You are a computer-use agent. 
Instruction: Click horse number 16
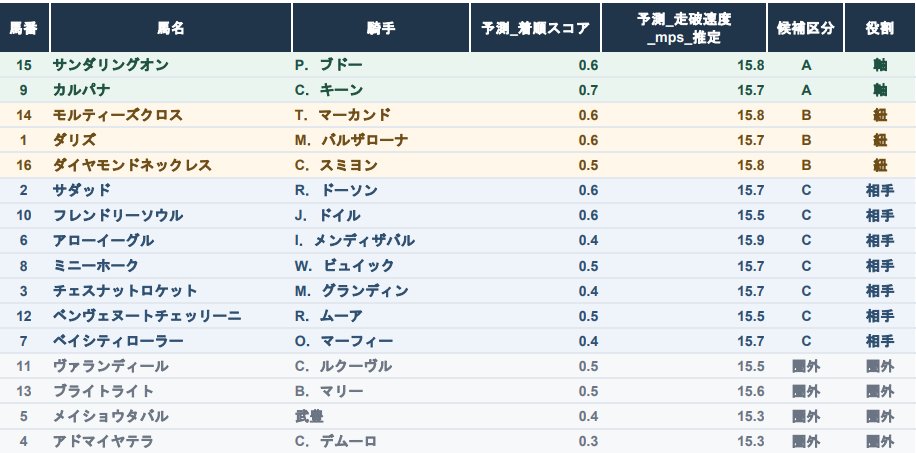pos(24,165)
